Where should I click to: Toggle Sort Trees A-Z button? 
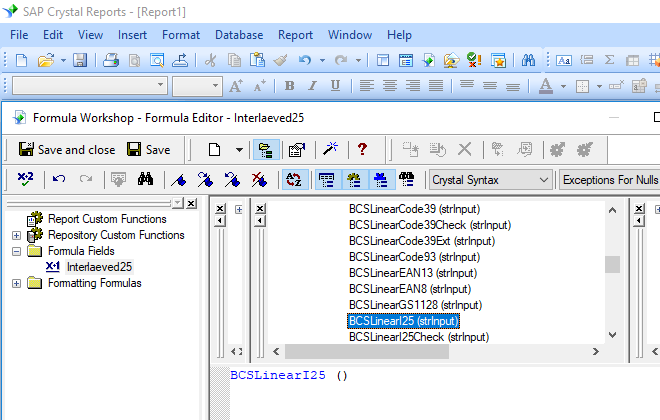click(294, 180)
